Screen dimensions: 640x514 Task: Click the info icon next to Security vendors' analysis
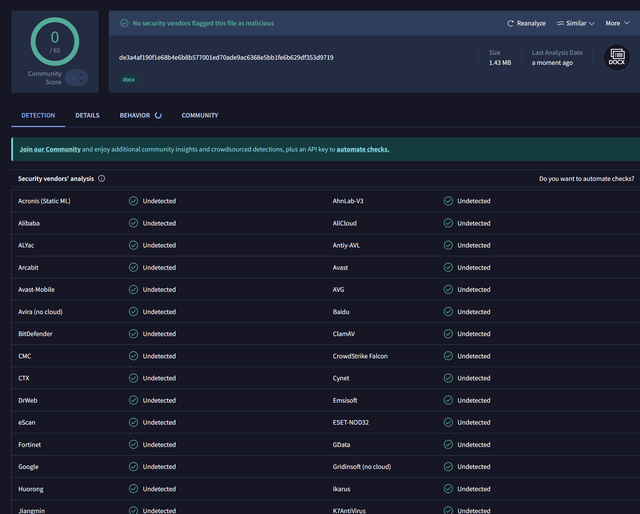pyautogui.click(x=102, y=178)
